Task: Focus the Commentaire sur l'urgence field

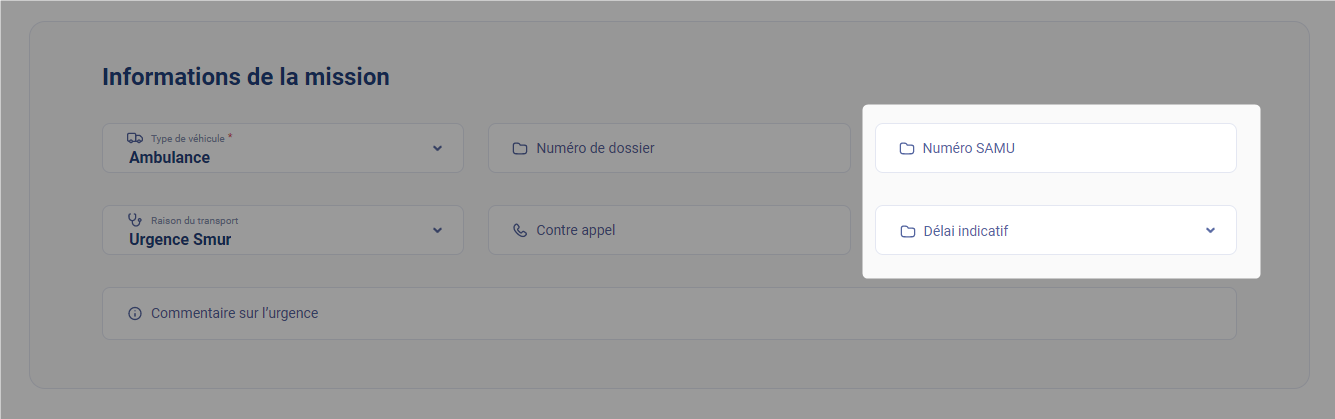Action: 670,314
